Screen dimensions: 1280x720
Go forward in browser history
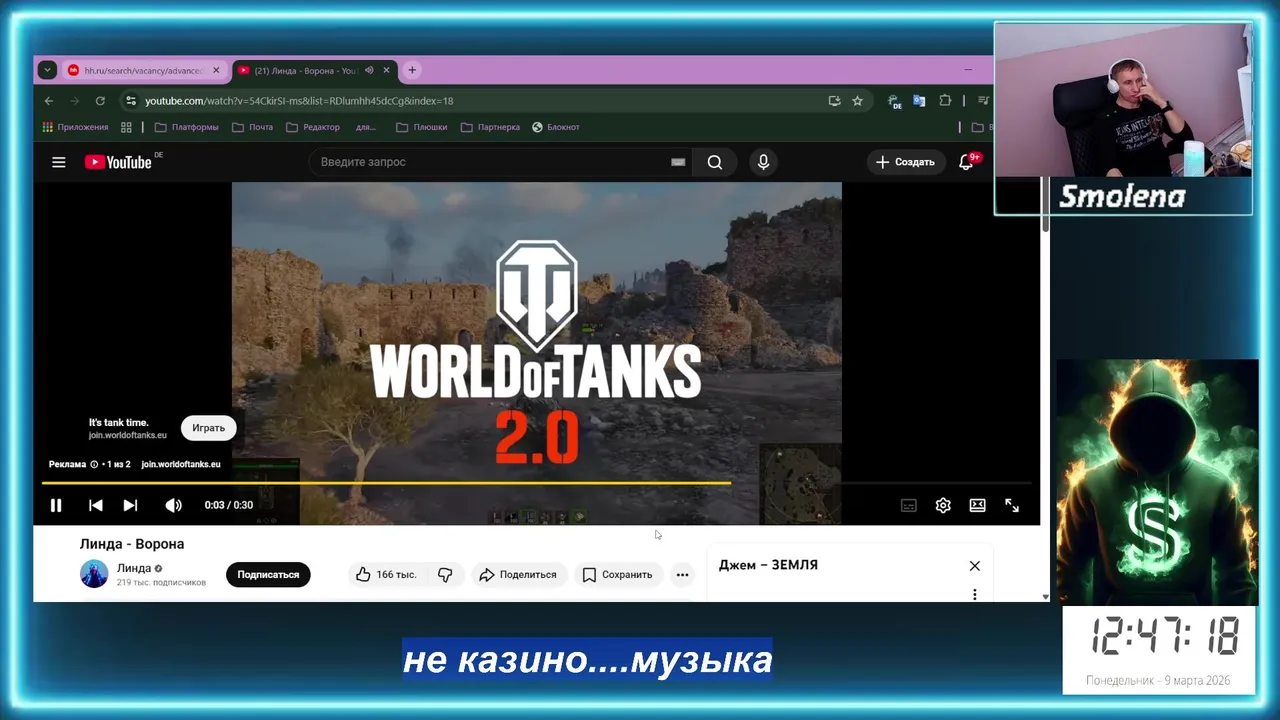74,101
